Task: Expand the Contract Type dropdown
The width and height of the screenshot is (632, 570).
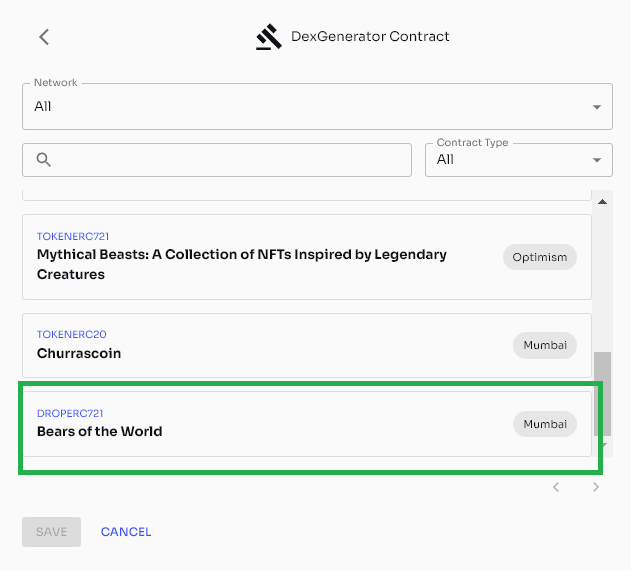Action: click(x=518, y=160)
